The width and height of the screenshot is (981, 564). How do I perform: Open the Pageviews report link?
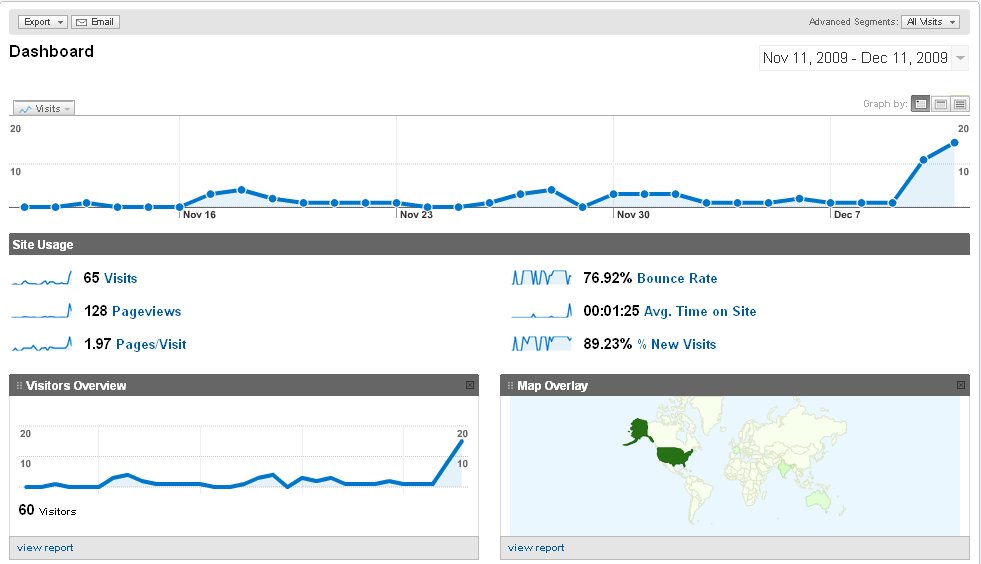point(146,312)
